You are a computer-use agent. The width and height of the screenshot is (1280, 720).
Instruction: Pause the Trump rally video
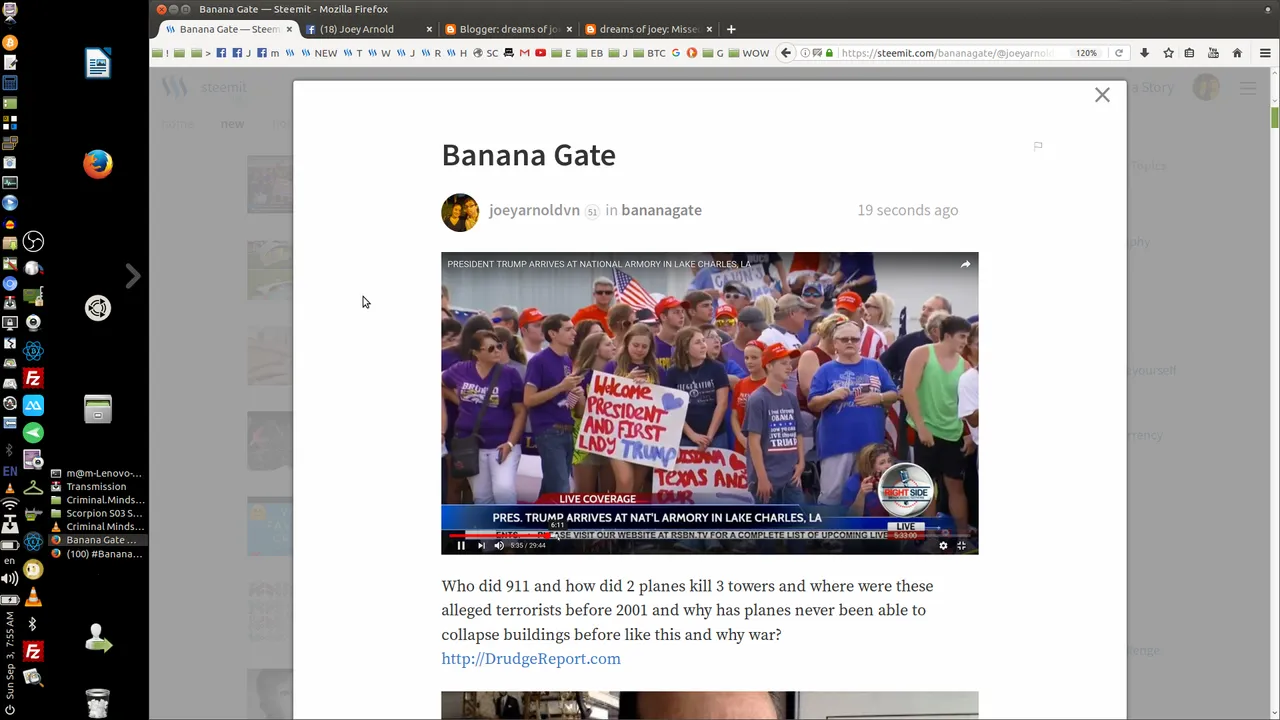(x=461, y=546)
